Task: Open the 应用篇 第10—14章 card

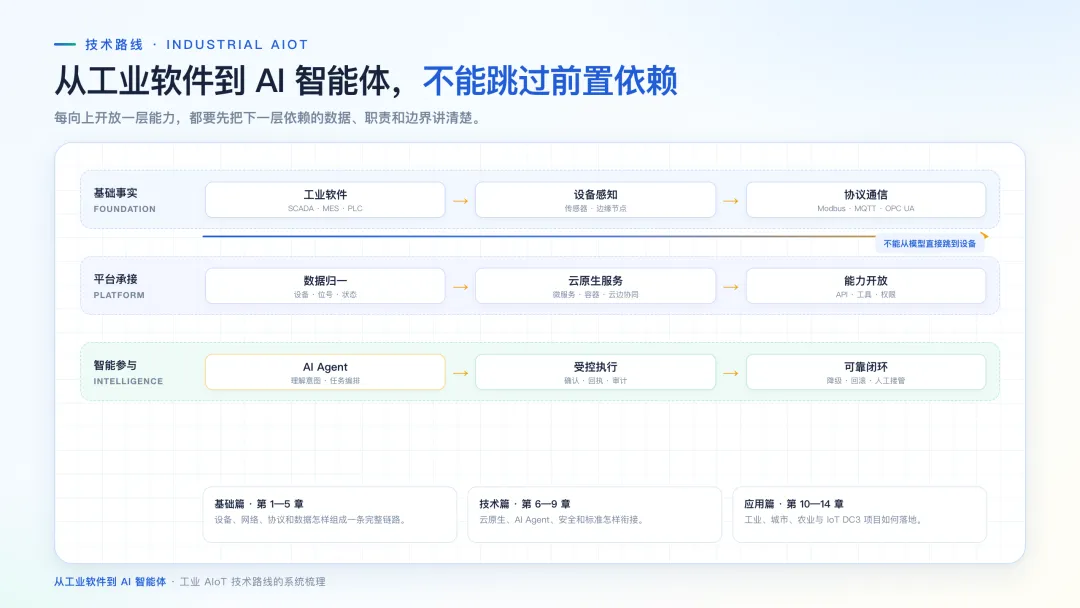Action: 860,514
